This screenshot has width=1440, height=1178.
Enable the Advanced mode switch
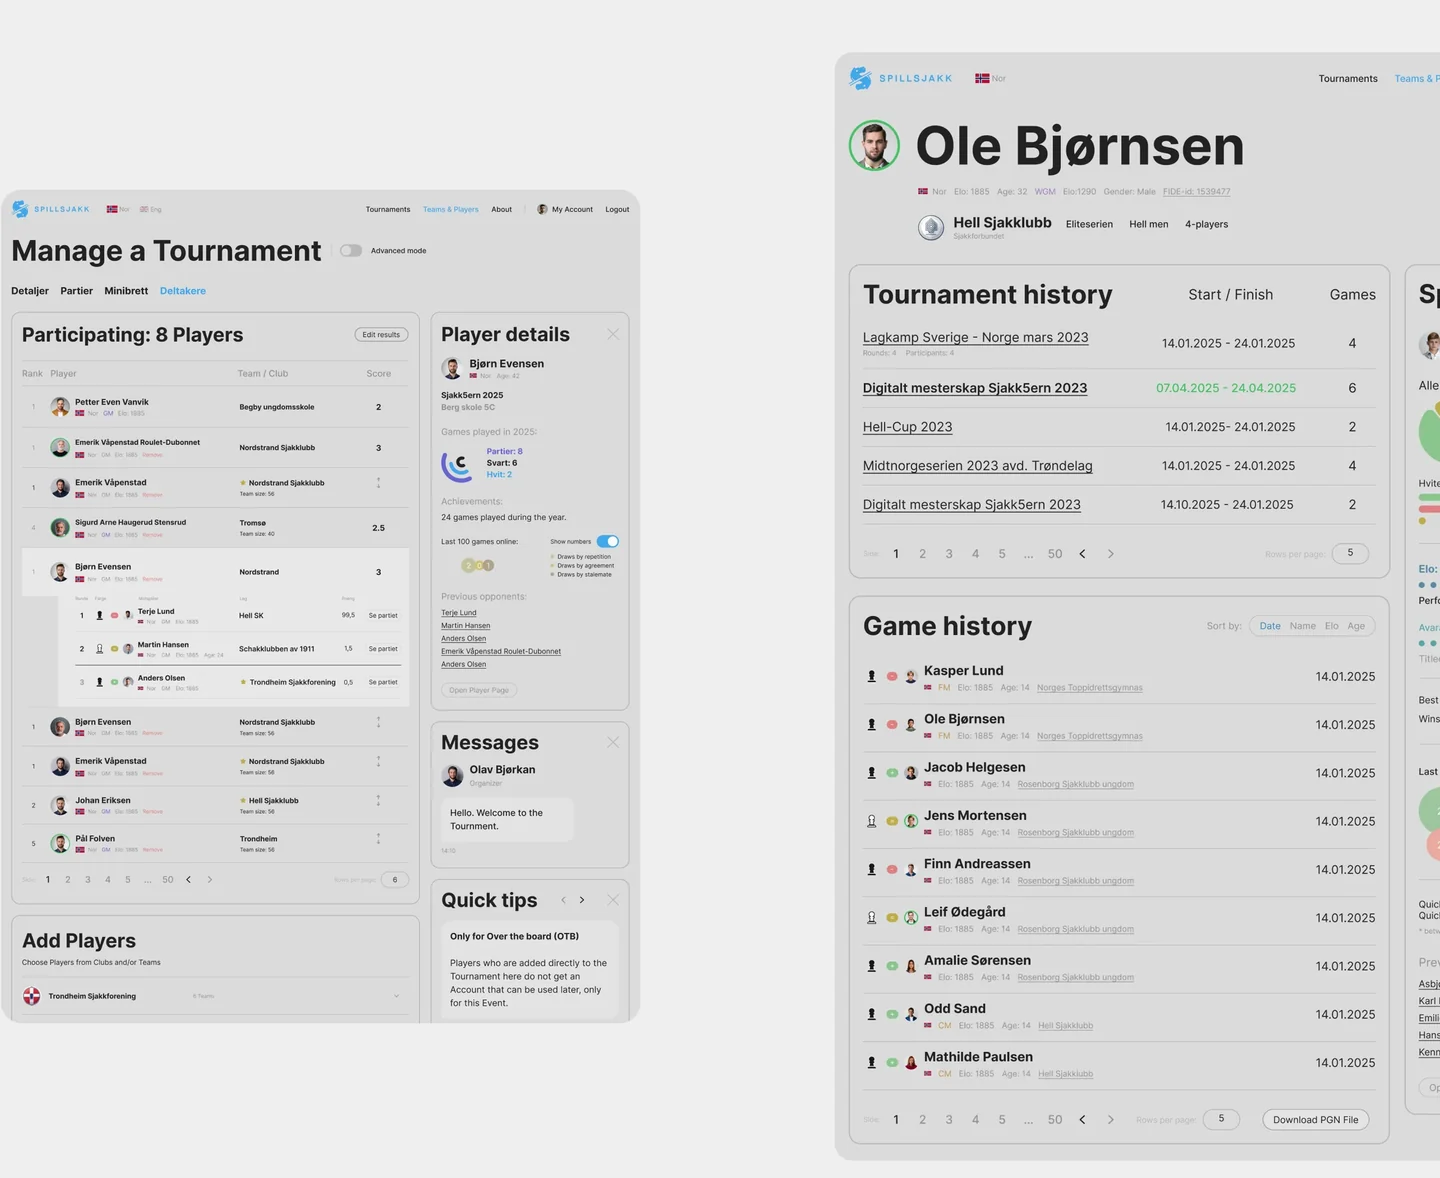(351, 251)
